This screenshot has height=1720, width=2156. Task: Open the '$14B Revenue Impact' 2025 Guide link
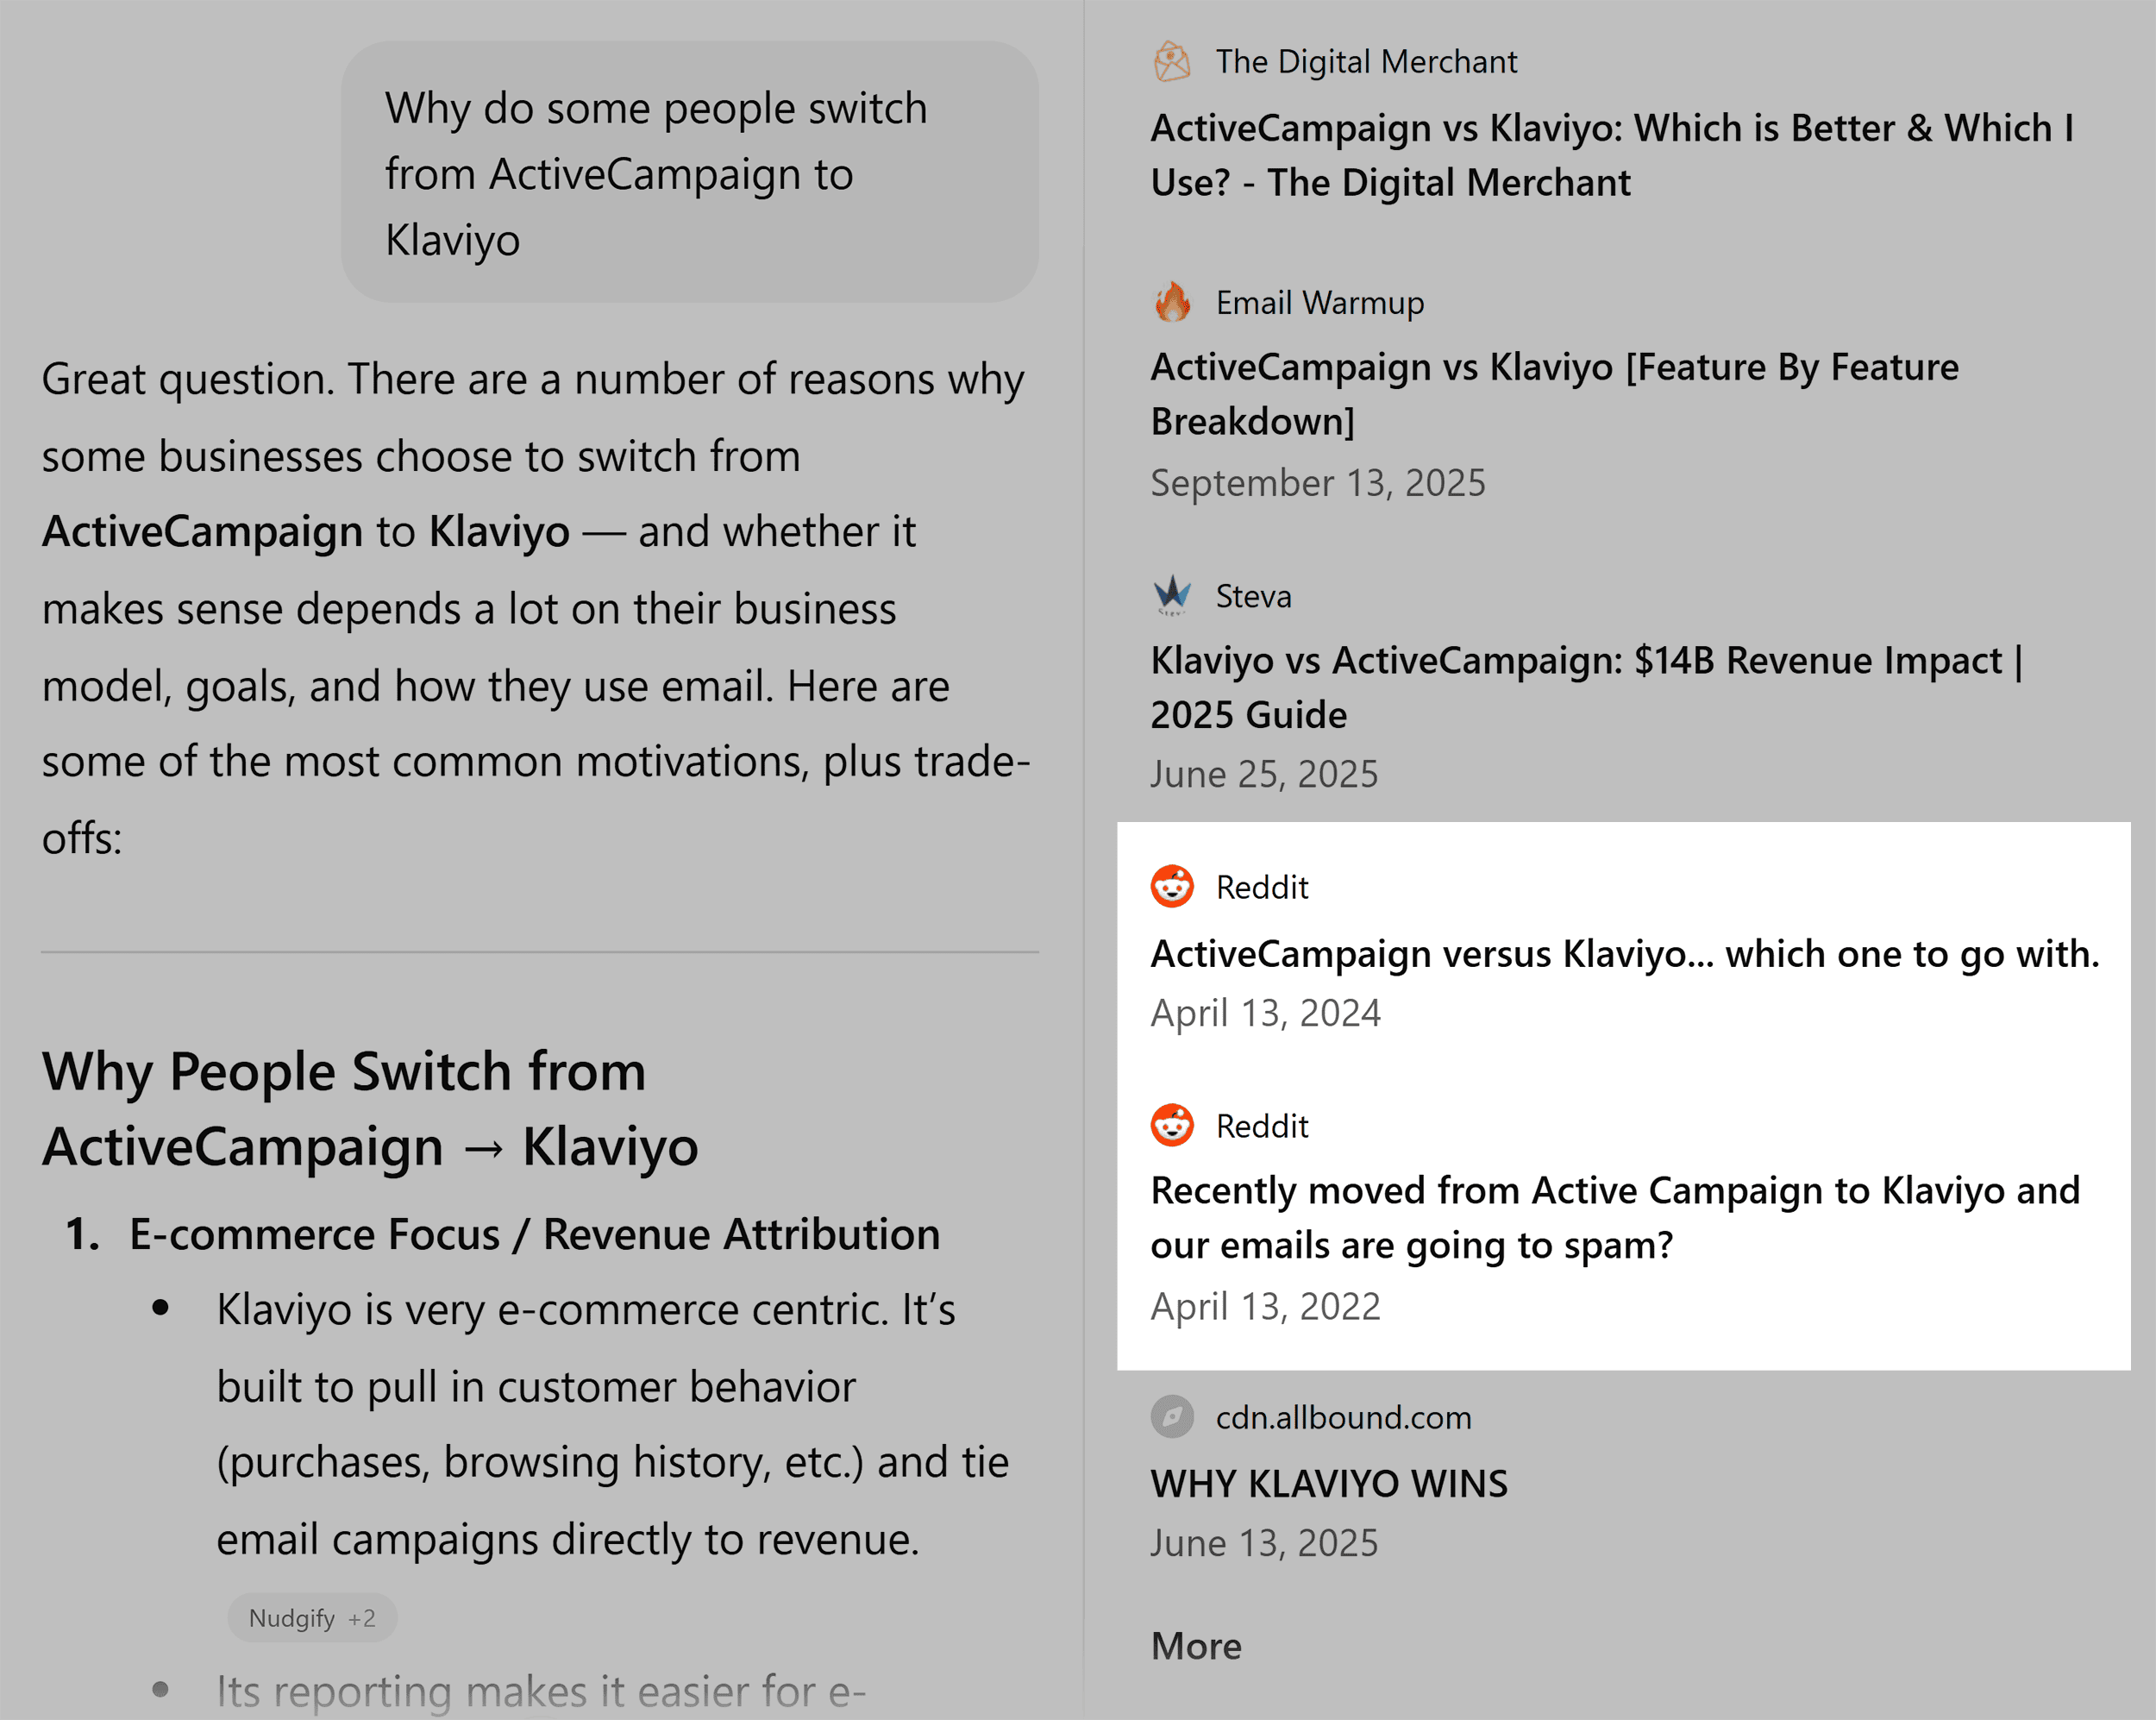click(x=1586, y=687)
